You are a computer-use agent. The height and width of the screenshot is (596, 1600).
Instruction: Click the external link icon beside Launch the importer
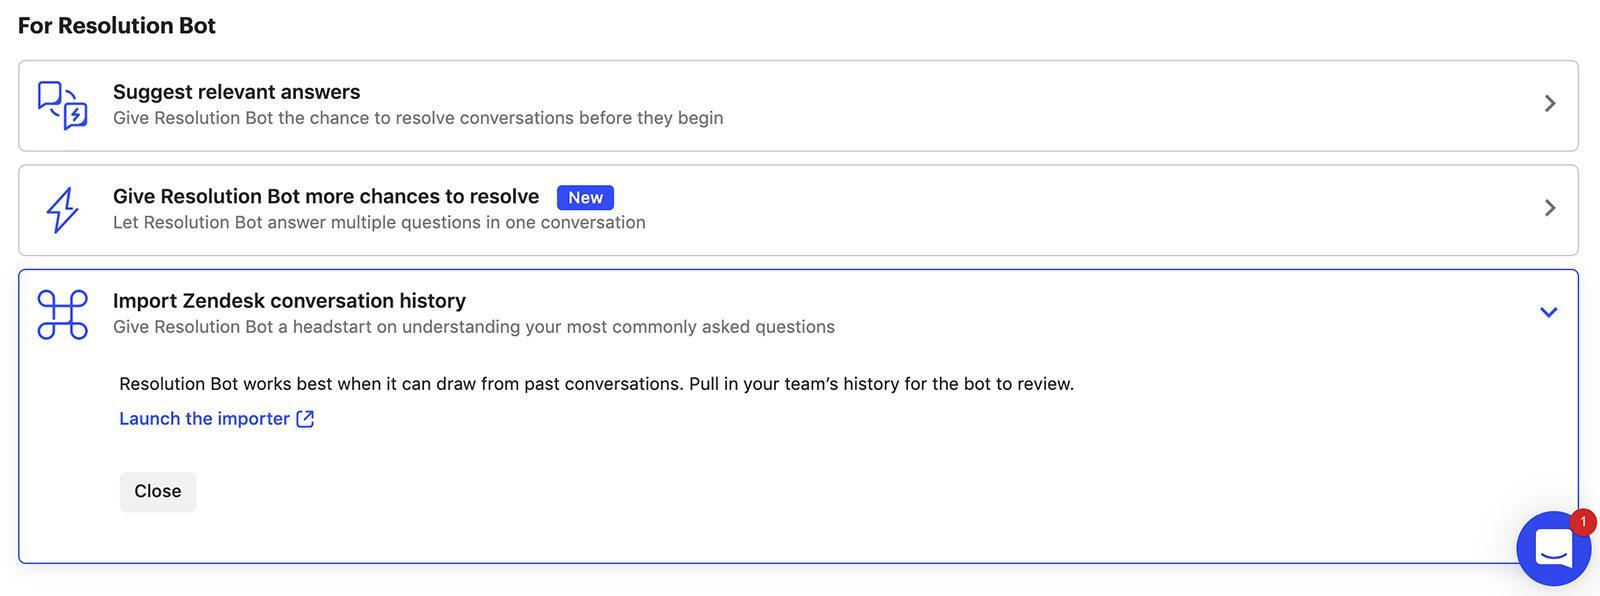(305, 419)
